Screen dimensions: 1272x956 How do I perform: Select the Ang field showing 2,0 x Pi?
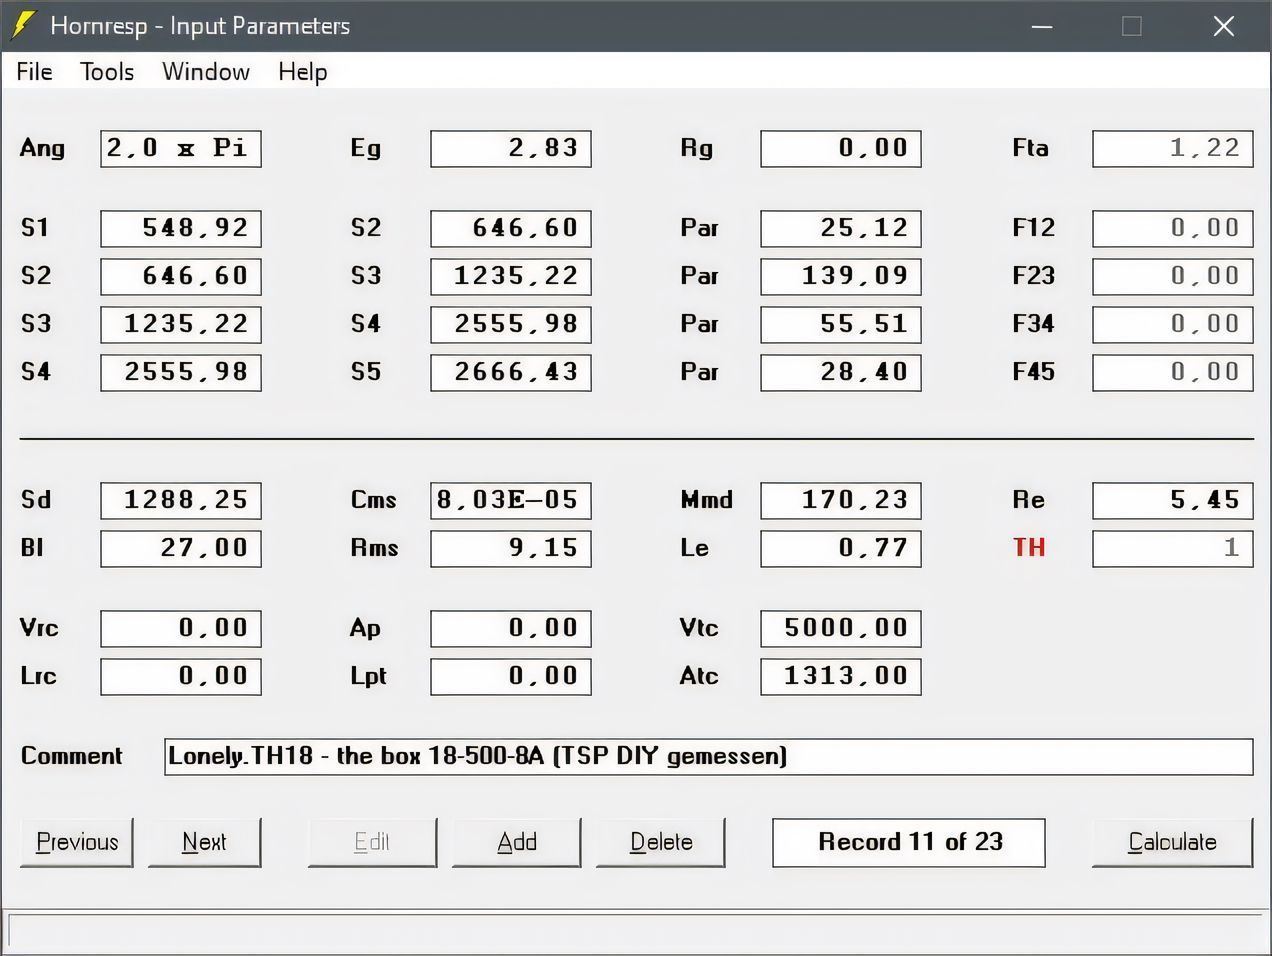(181, 148)
